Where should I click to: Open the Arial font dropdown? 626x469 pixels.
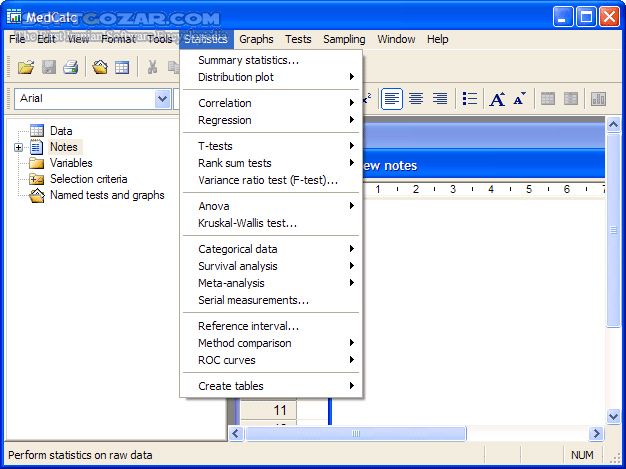coord(162,99)
